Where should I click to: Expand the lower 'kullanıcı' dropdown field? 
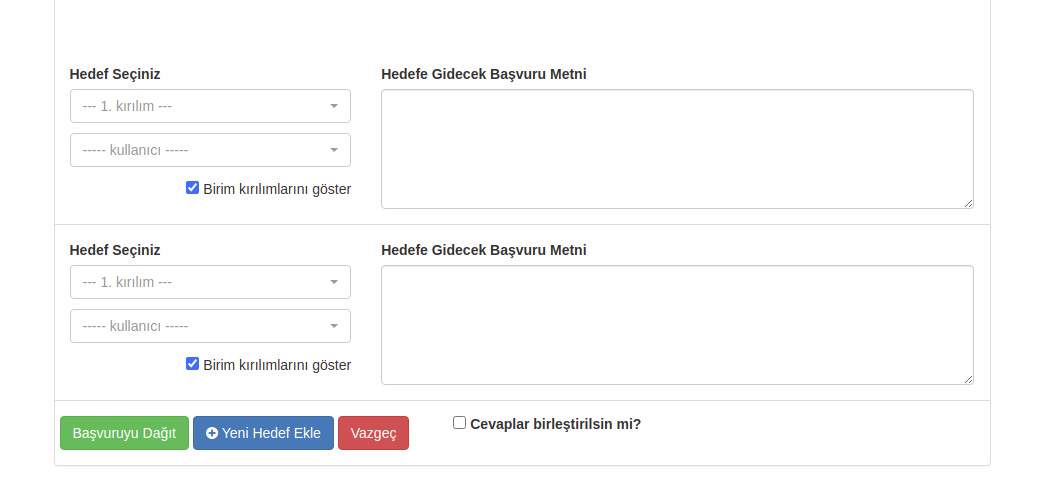pos(210,326)
